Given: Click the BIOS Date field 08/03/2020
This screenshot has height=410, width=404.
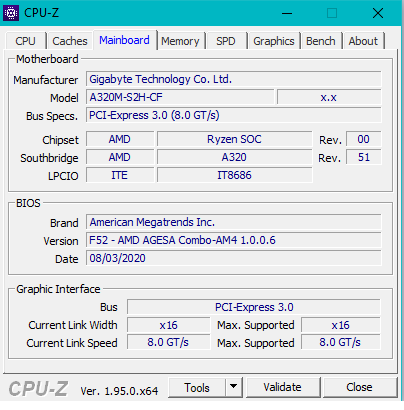Looking at the screenshot, I should 233,258.
